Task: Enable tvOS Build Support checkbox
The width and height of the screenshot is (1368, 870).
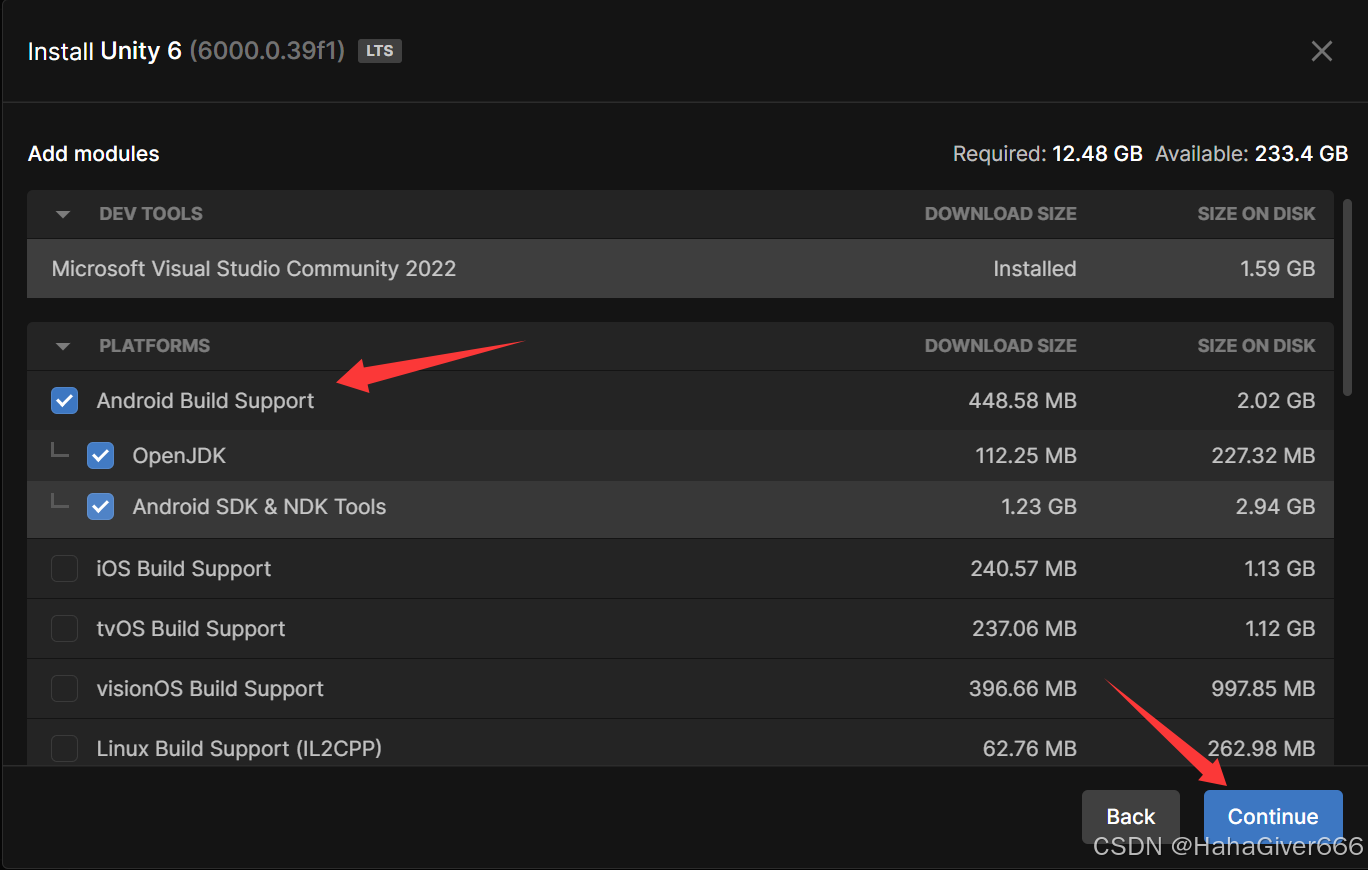Action: click(x=64, y=629)
